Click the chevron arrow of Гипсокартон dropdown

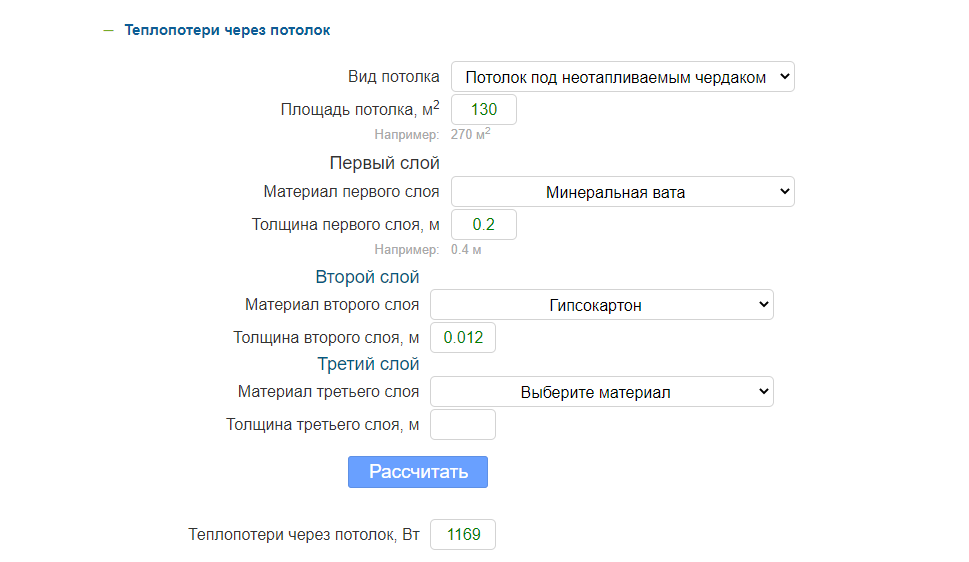pos(763,304)
